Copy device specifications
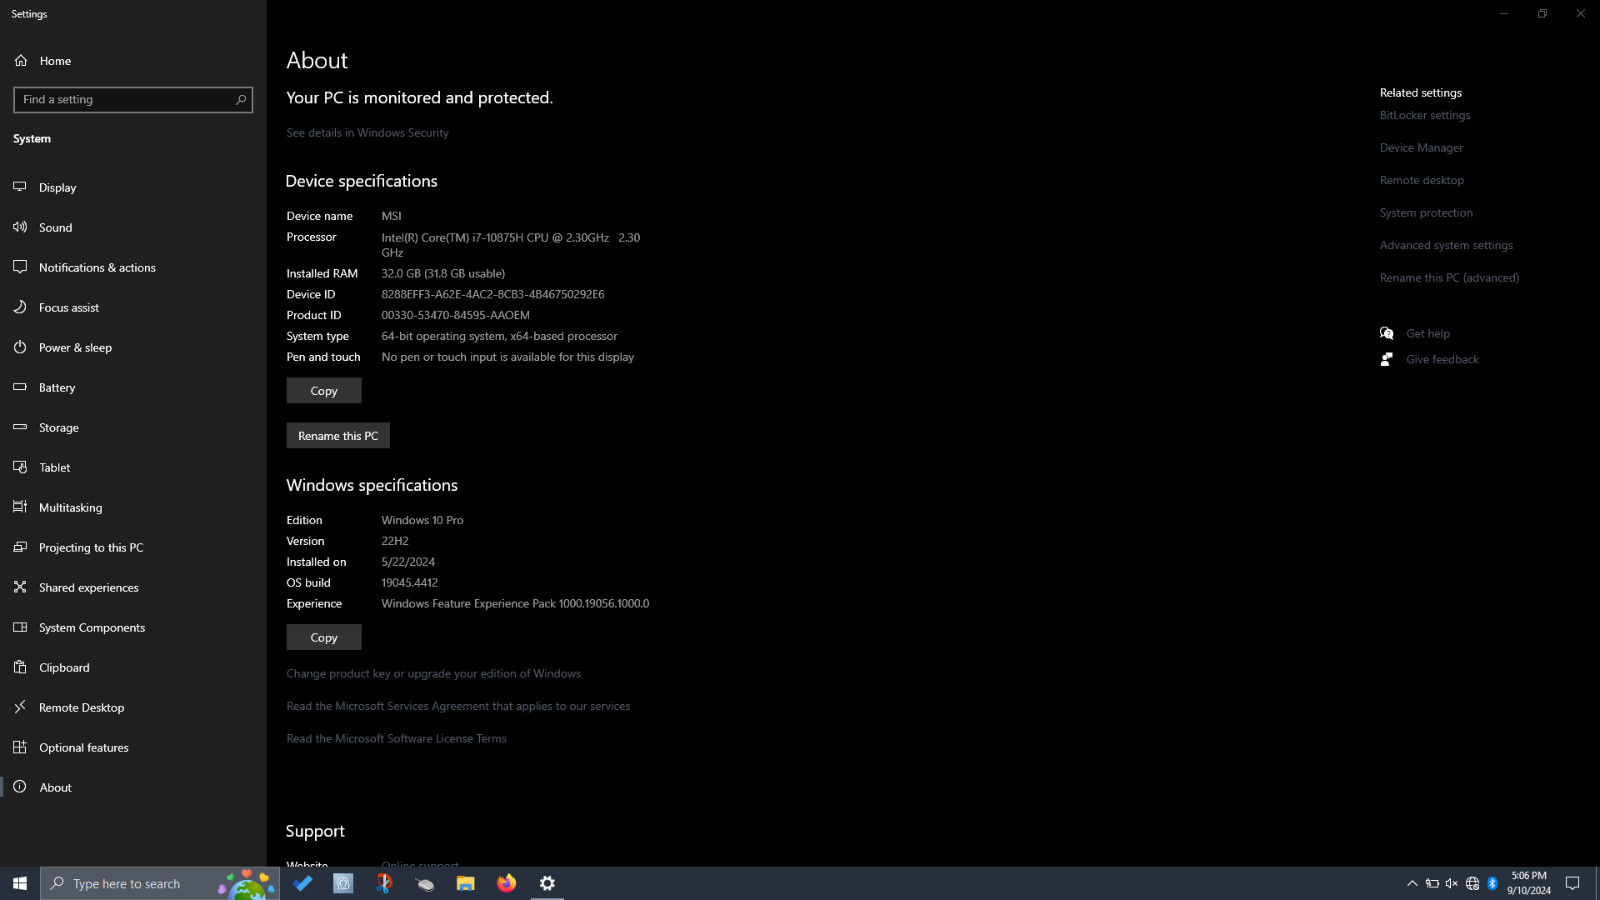The image size is (1600, 900). pyautogui.click(x=324, y=391)
